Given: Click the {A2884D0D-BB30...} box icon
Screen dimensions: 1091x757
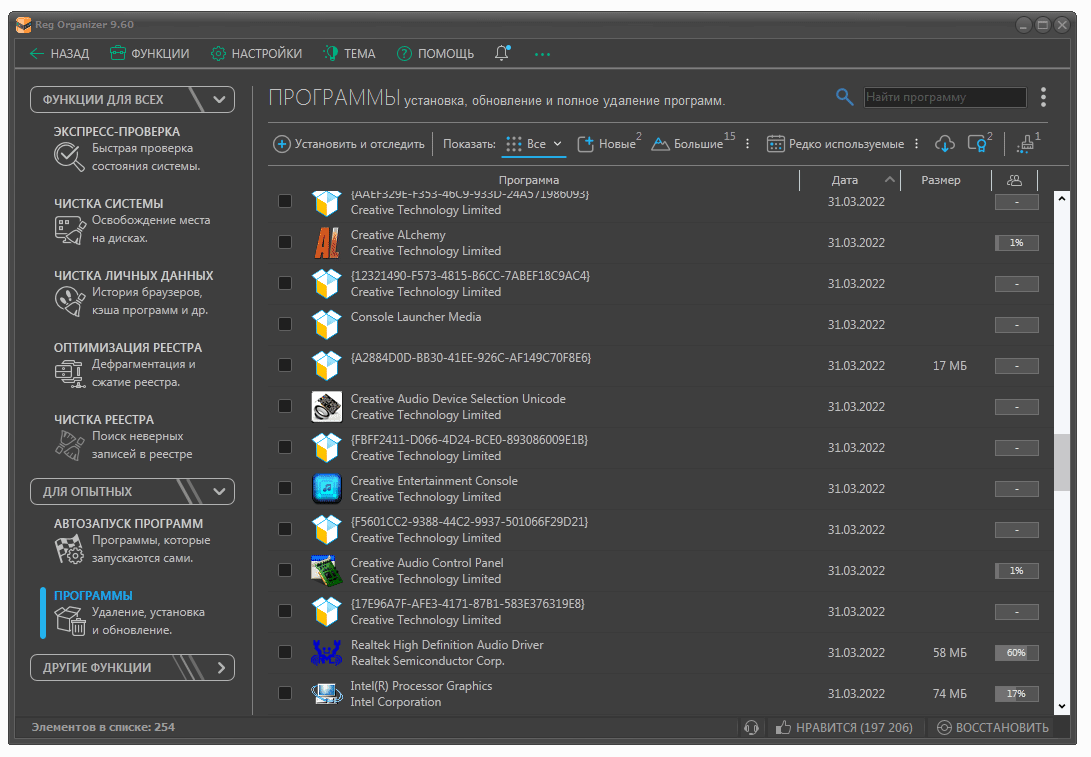Looking at the screenshot, I should coord(326,365).
